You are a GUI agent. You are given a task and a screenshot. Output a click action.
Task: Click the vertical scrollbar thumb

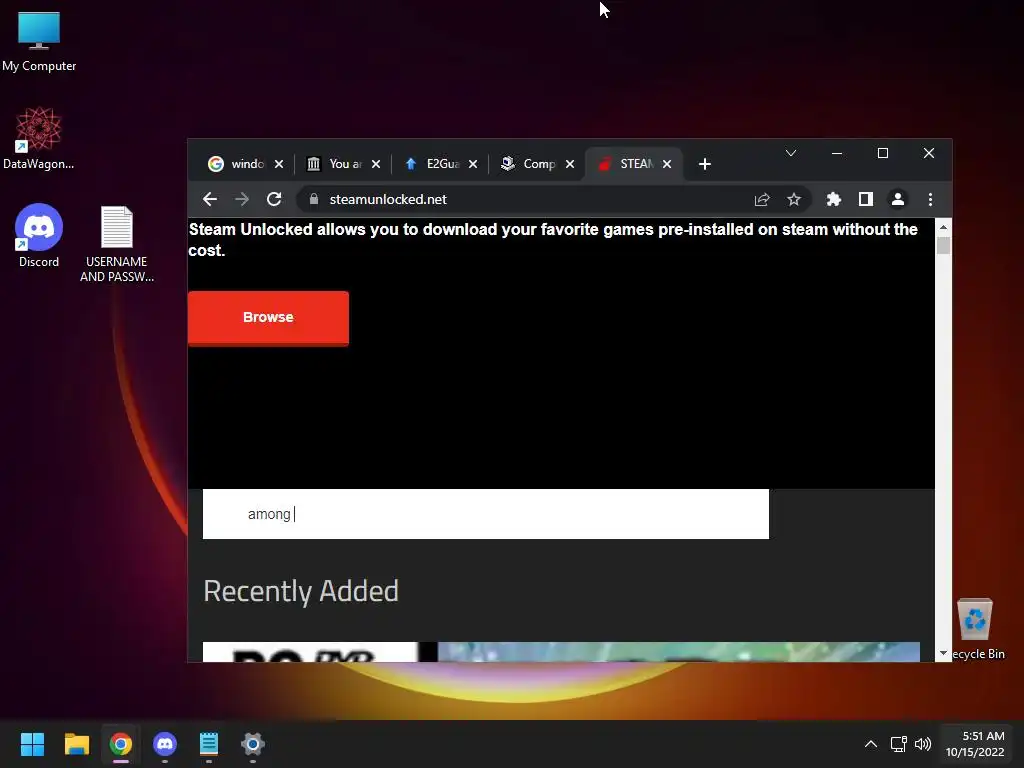(x=943, y=245)
